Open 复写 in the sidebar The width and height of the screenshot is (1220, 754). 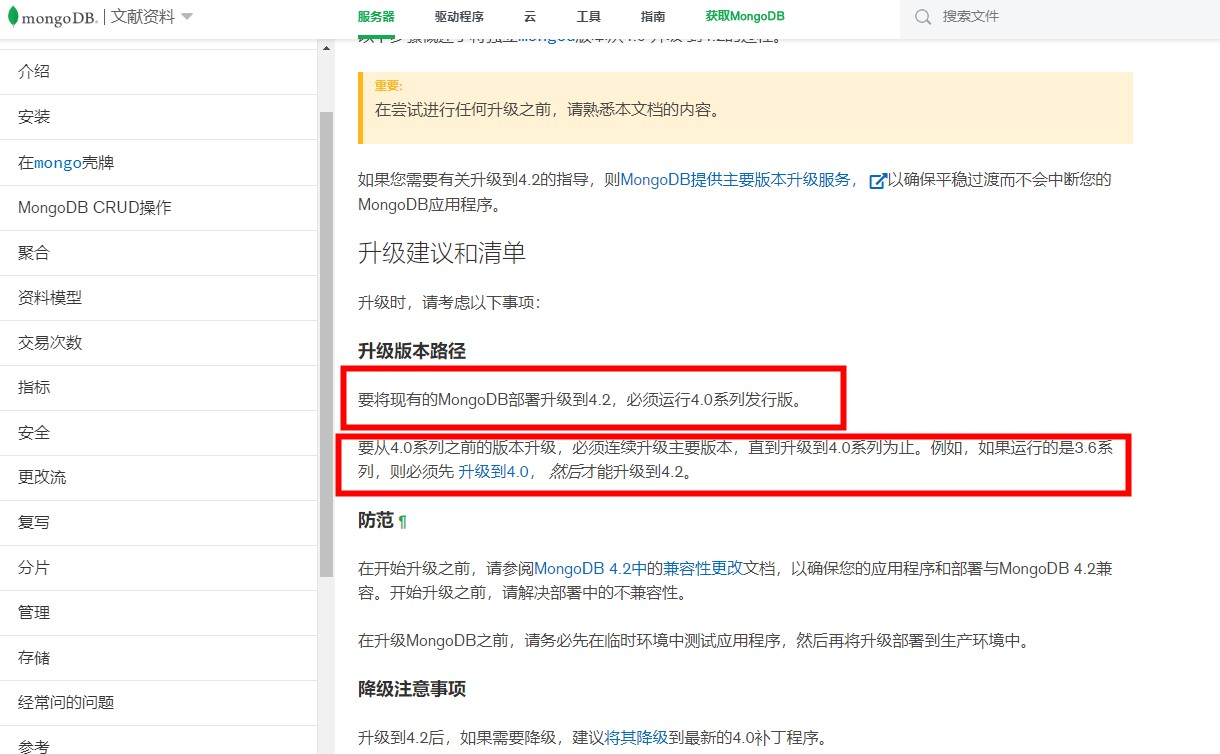coord(158,522)
